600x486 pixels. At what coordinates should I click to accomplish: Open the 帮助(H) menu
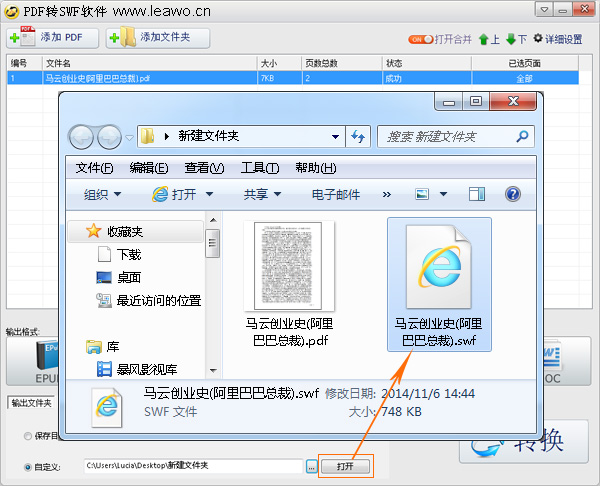316,168
